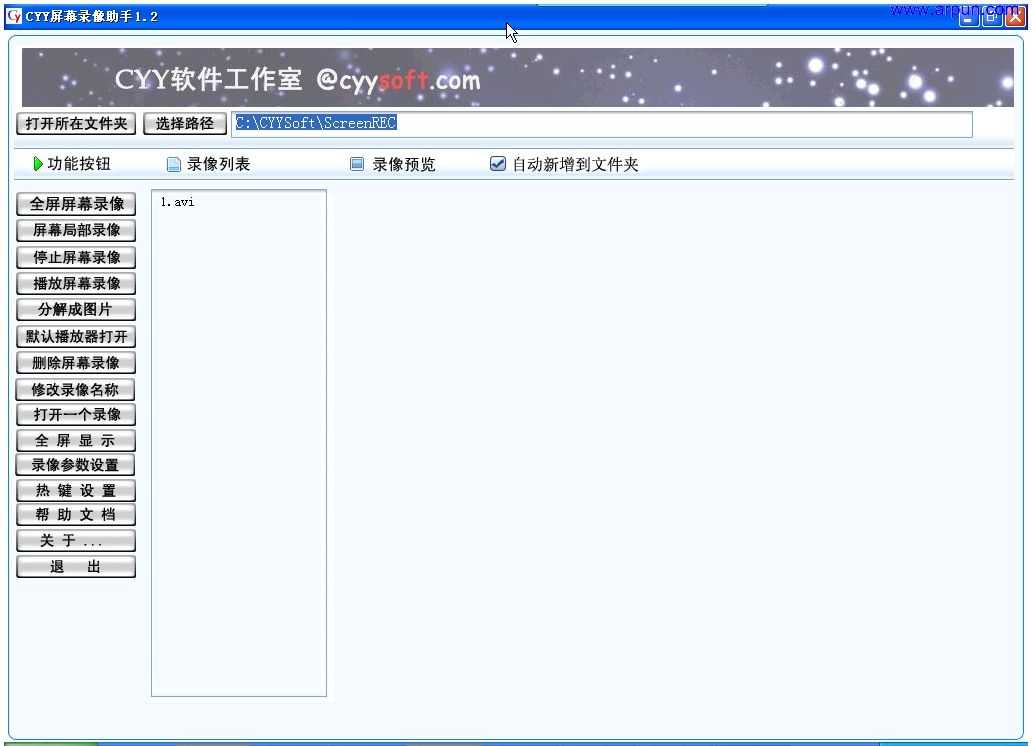1032x746 pixels.
Task: Click the document icon beside 录像列表
Action: (173, 164)
